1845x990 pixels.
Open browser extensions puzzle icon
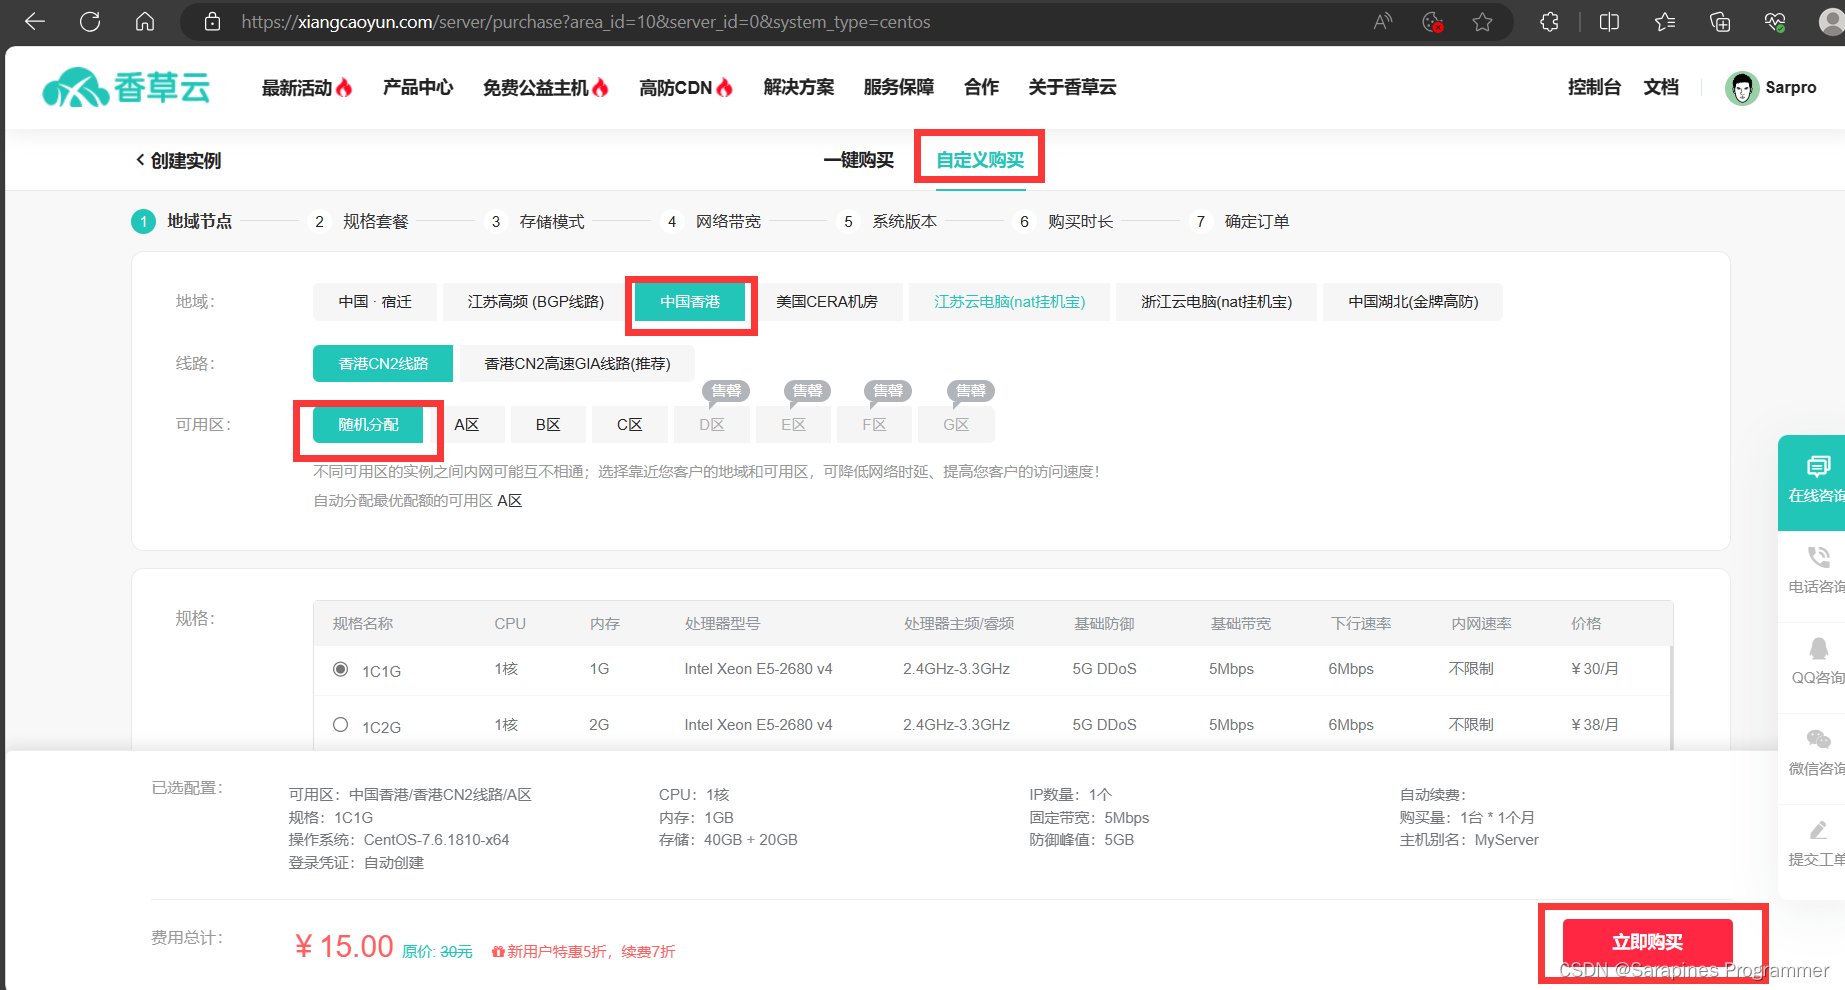1549,22
